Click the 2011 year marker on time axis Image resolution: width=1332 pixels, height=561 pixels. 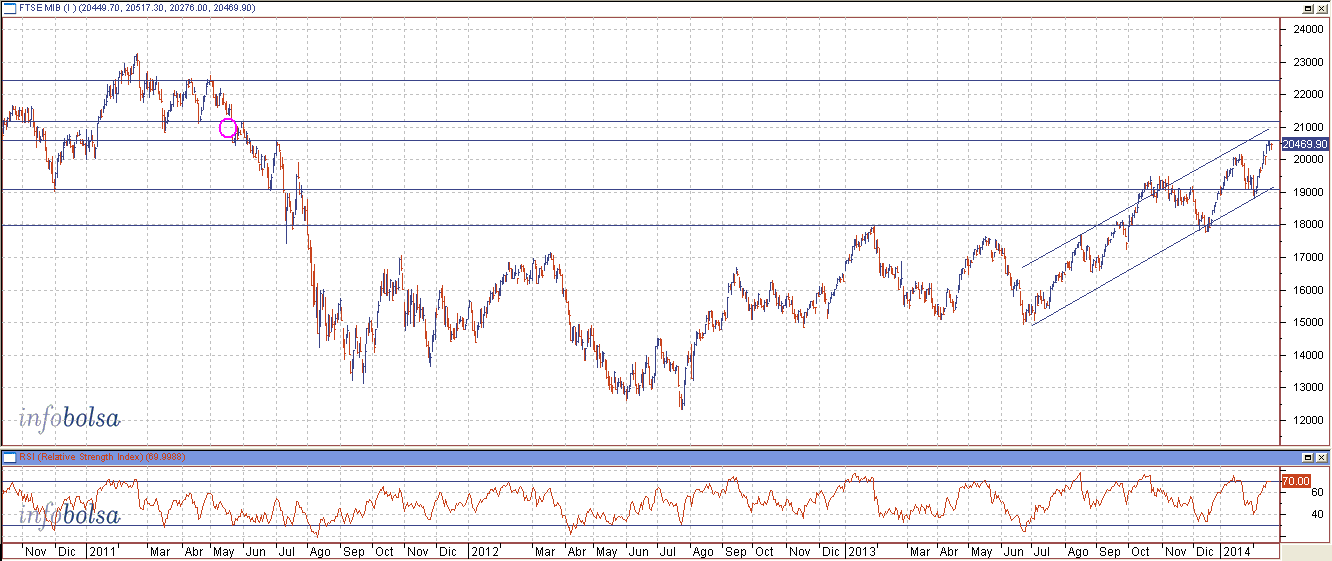click(101, 551)
